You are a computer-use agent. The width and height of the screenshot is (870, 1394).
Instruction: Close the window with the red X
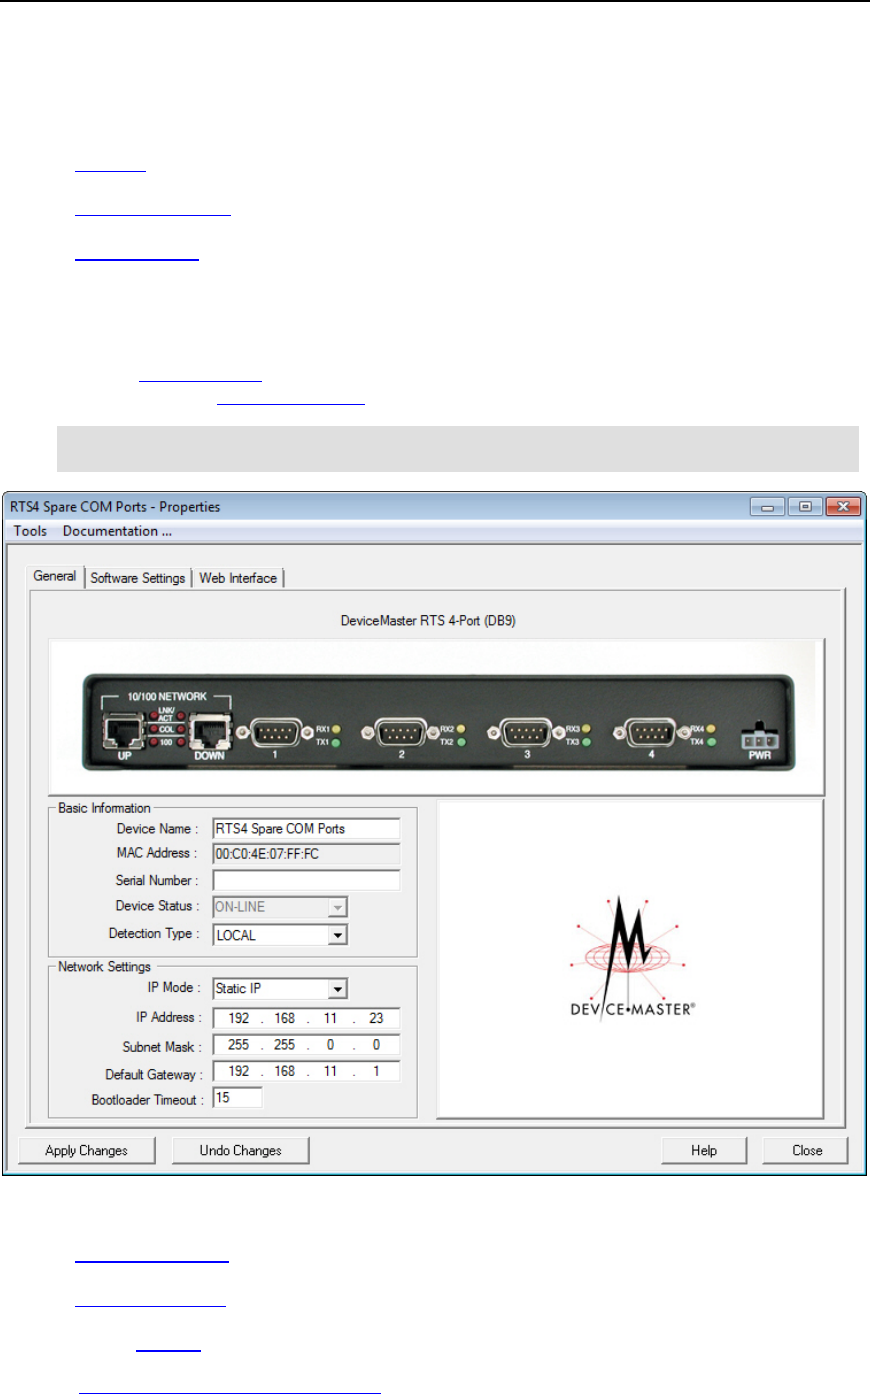pyautogui.click(x=843, y=507)
